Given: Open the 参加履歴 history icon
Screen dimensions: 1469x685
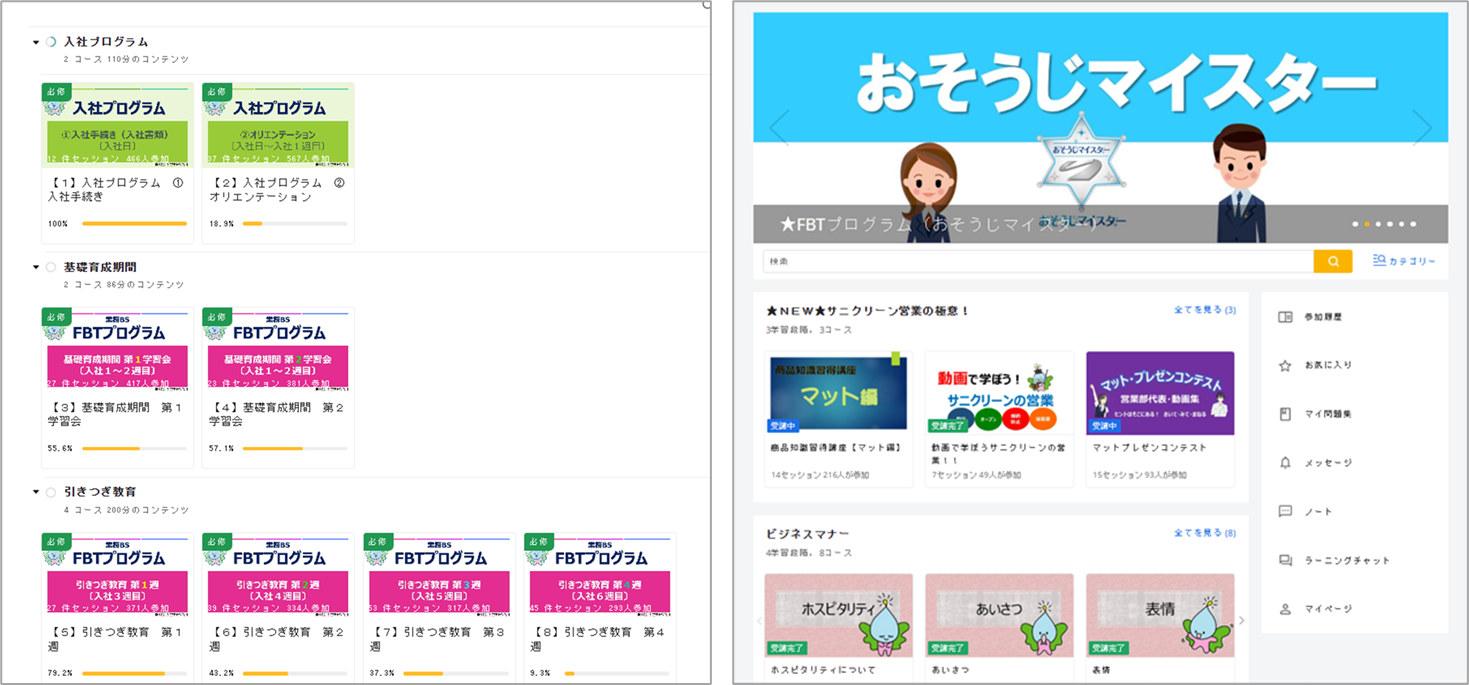Looking at the screenshot, I should [x=1285, y=317].
